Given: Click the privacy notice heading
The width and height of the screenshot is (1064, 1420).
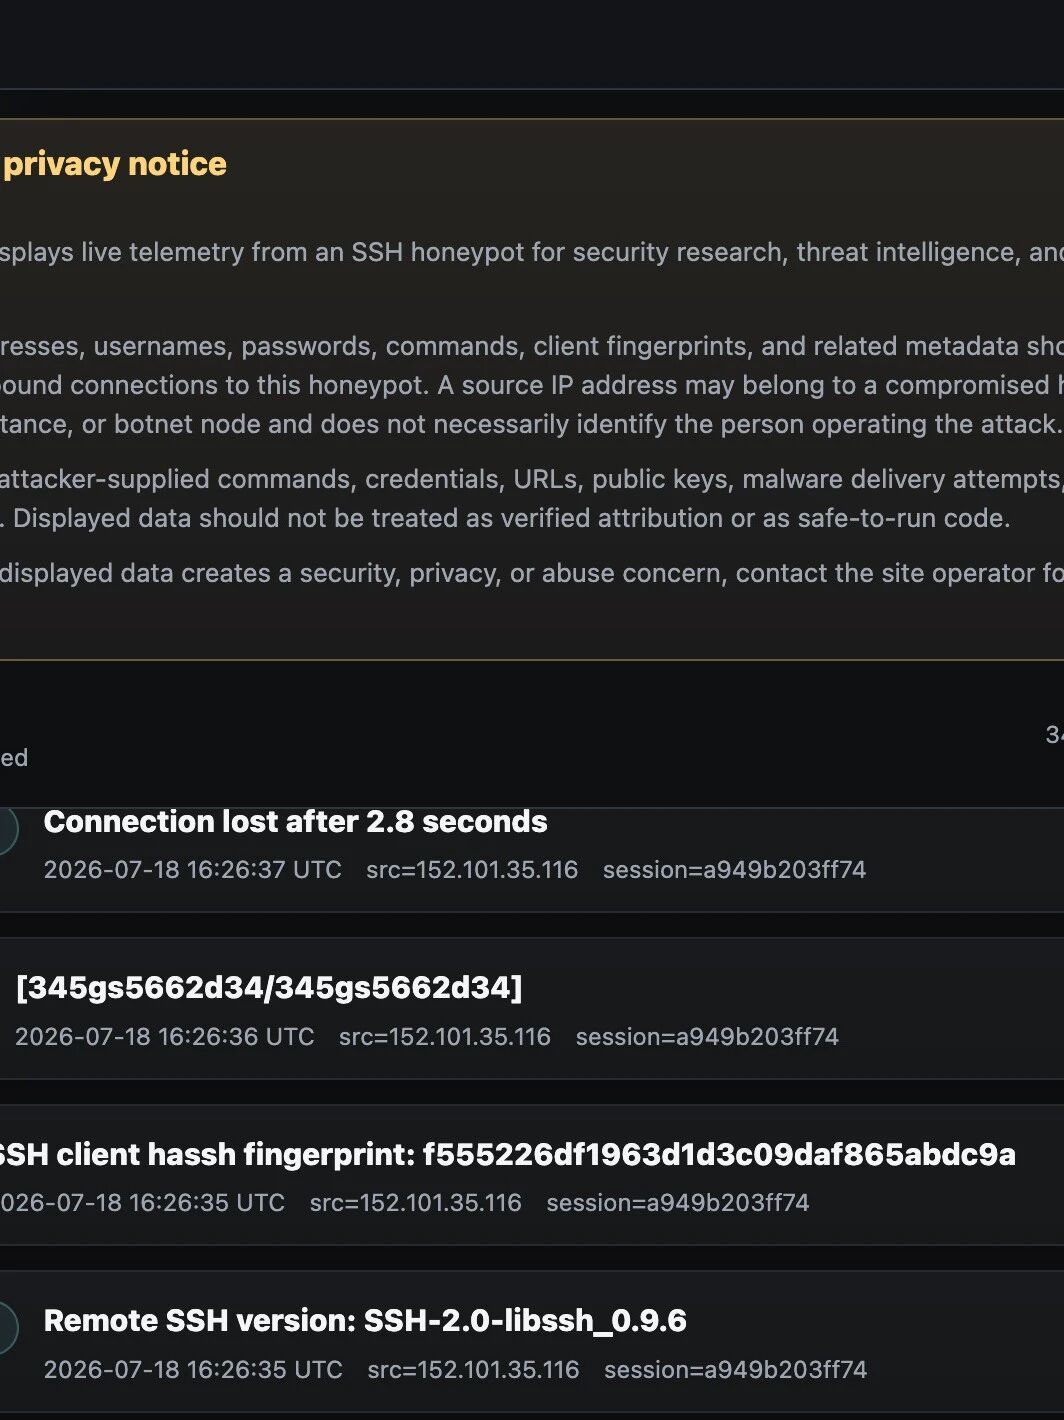Looking at the screenshot, I should tap(114, 164).
